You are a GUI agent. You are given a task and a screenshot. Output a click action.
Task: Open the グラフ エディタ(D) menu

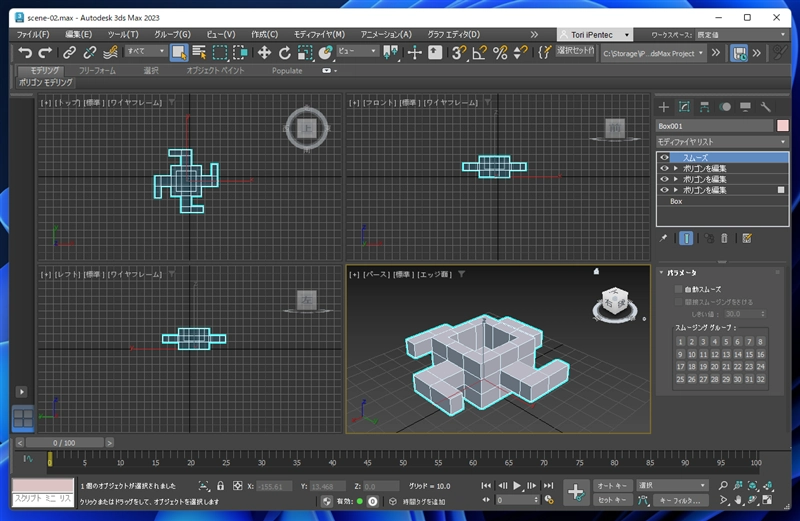[454, 35]
